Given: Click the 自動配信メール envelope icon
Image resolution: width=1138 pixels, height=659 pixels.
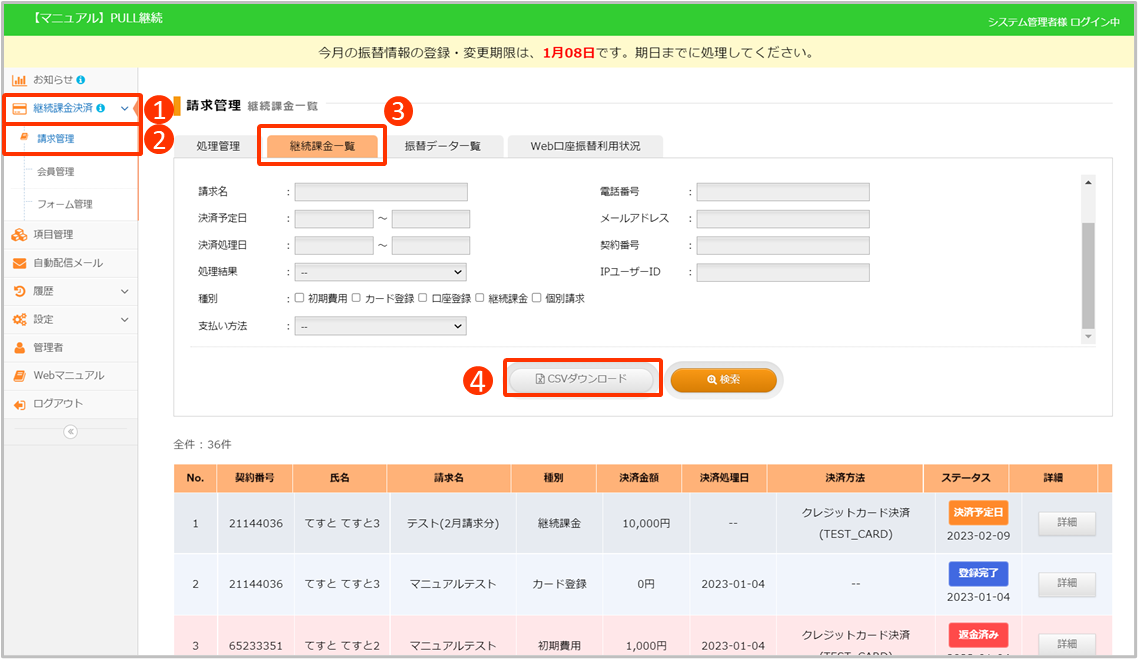Looking at the screenshot, I should pos(19,263).
